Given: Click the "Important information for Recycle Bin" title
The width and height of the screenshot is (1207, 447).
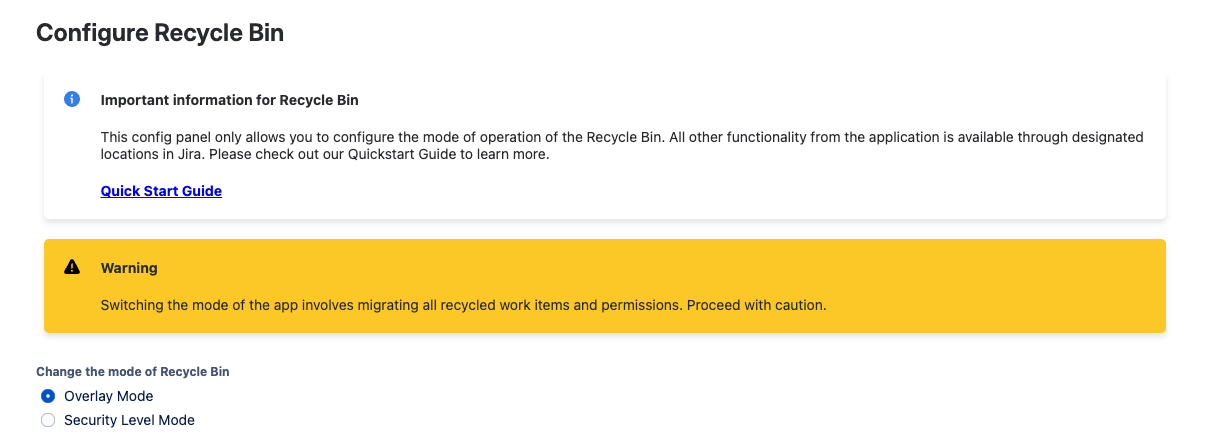Looking at the screenshot, I should point(229,101).
